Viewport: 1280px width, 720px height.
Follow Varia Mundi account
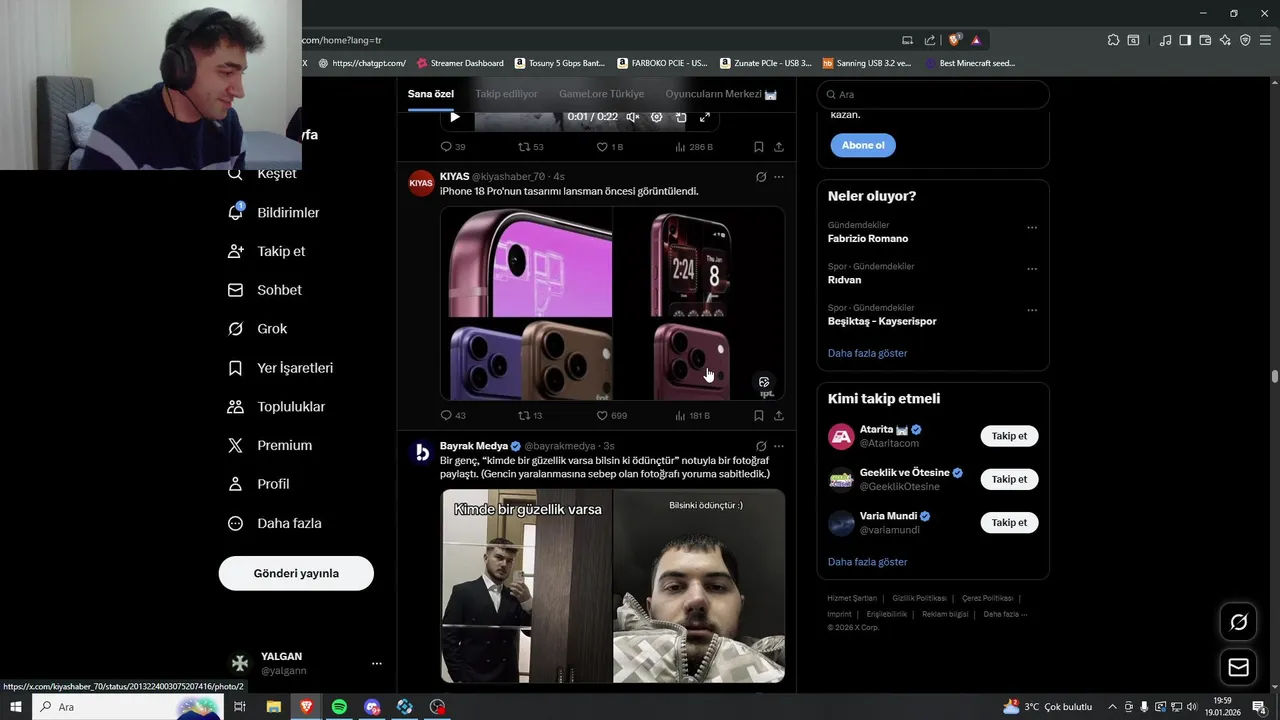(1009, 522)
